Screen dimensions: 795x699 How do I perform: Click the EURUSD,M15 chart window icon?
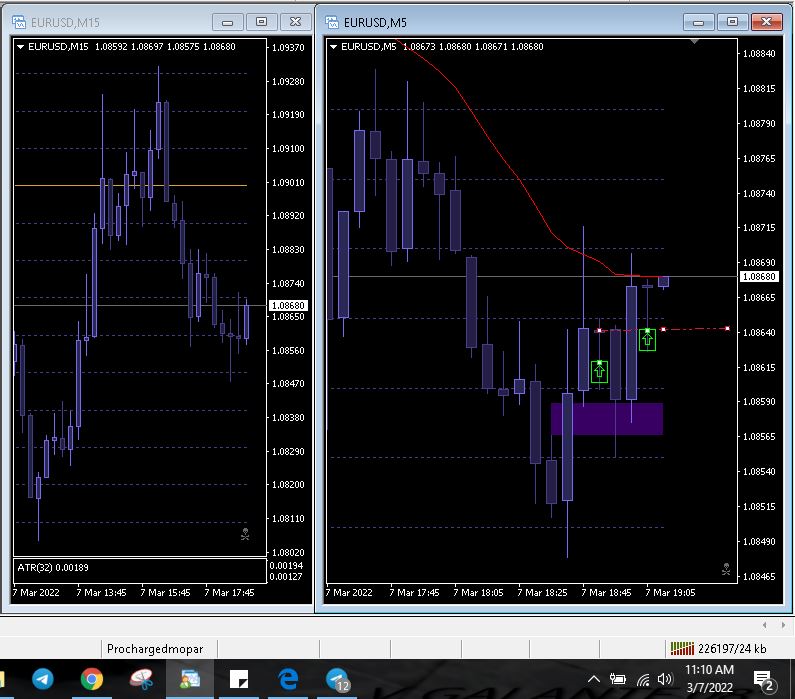(19, 22)
